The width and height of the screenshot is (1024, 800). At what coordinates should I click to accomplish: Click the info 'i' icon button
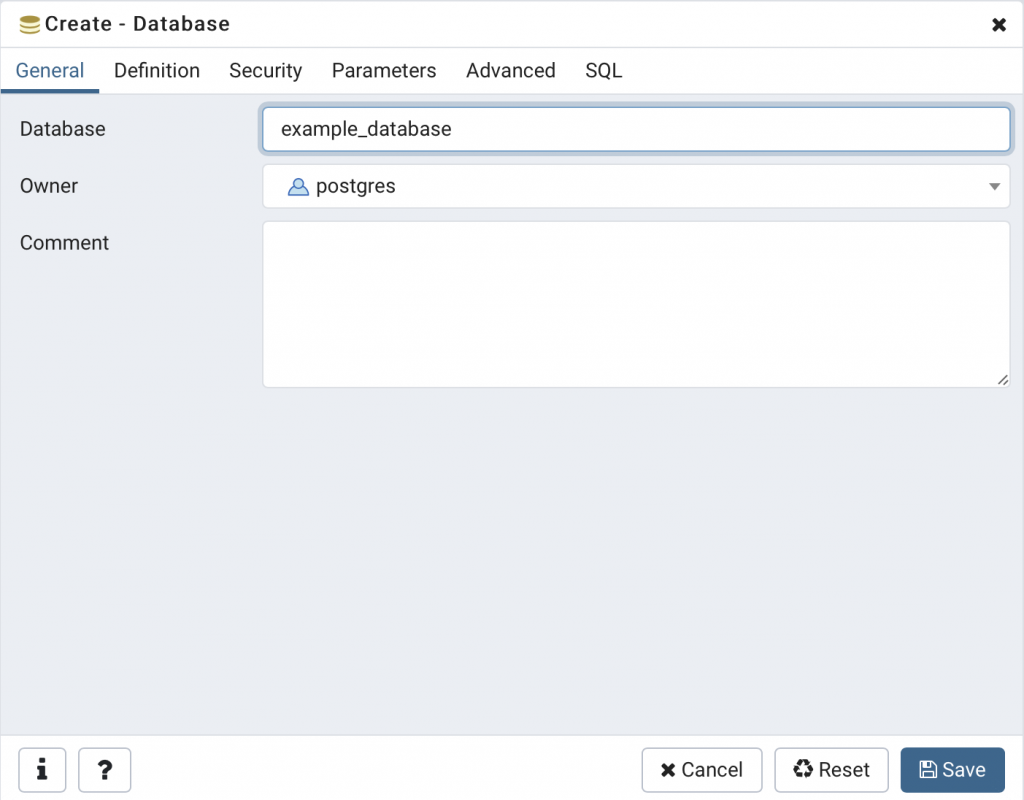(x=42, y=769)
